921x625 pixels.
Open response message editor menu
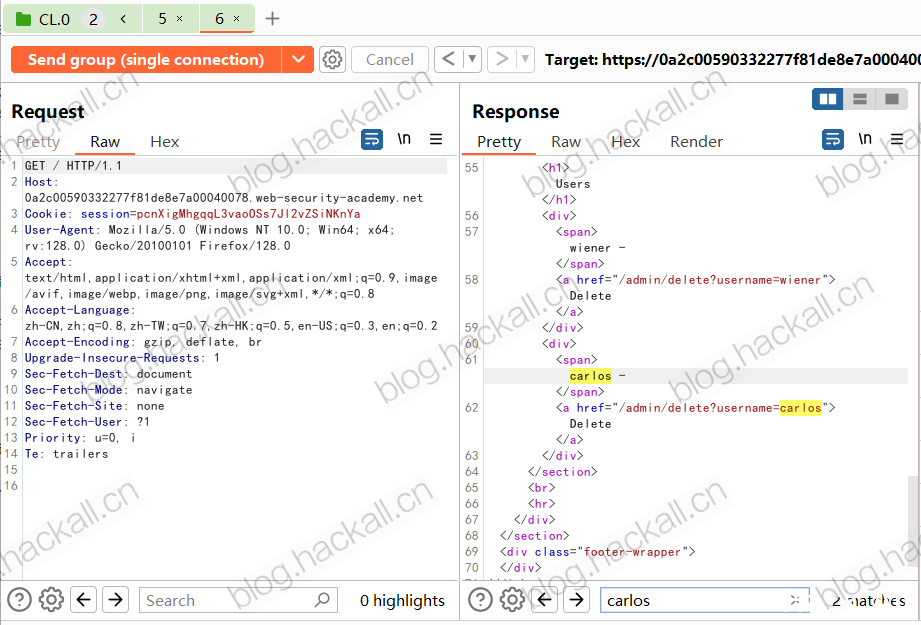897,139
